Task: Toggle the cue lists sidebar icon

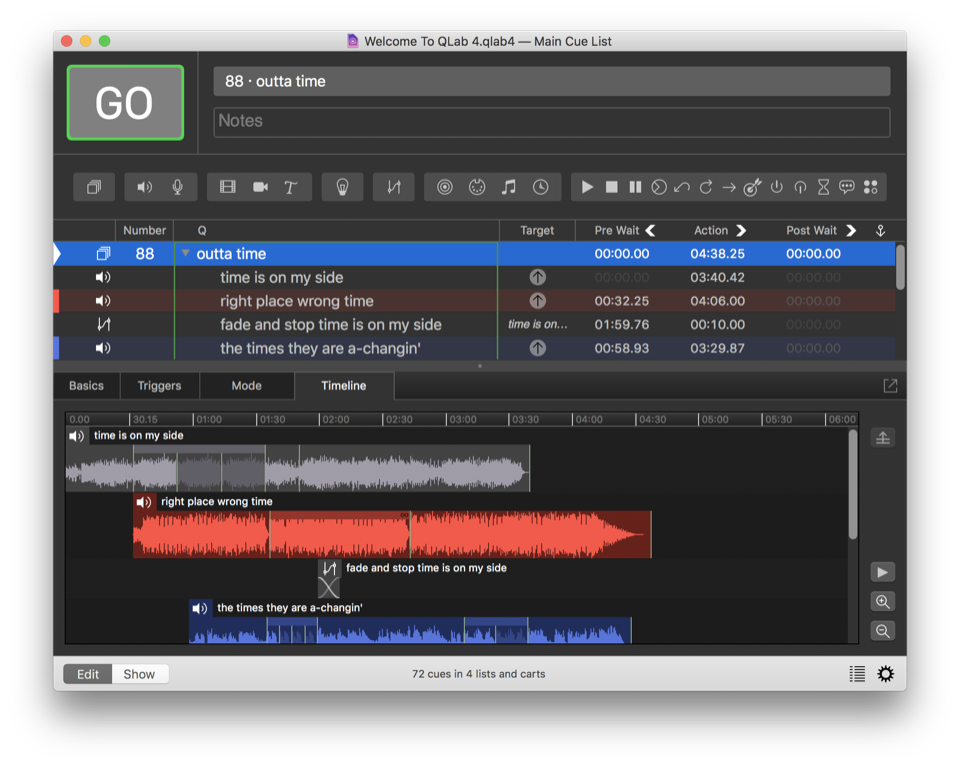Action: click(857, 674)
